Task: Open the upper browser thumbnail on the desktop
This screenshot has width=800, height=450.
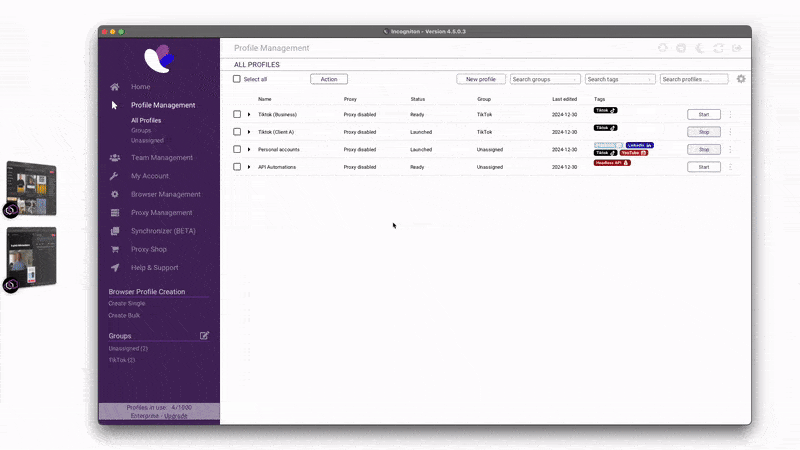Action: click(31, 188)
